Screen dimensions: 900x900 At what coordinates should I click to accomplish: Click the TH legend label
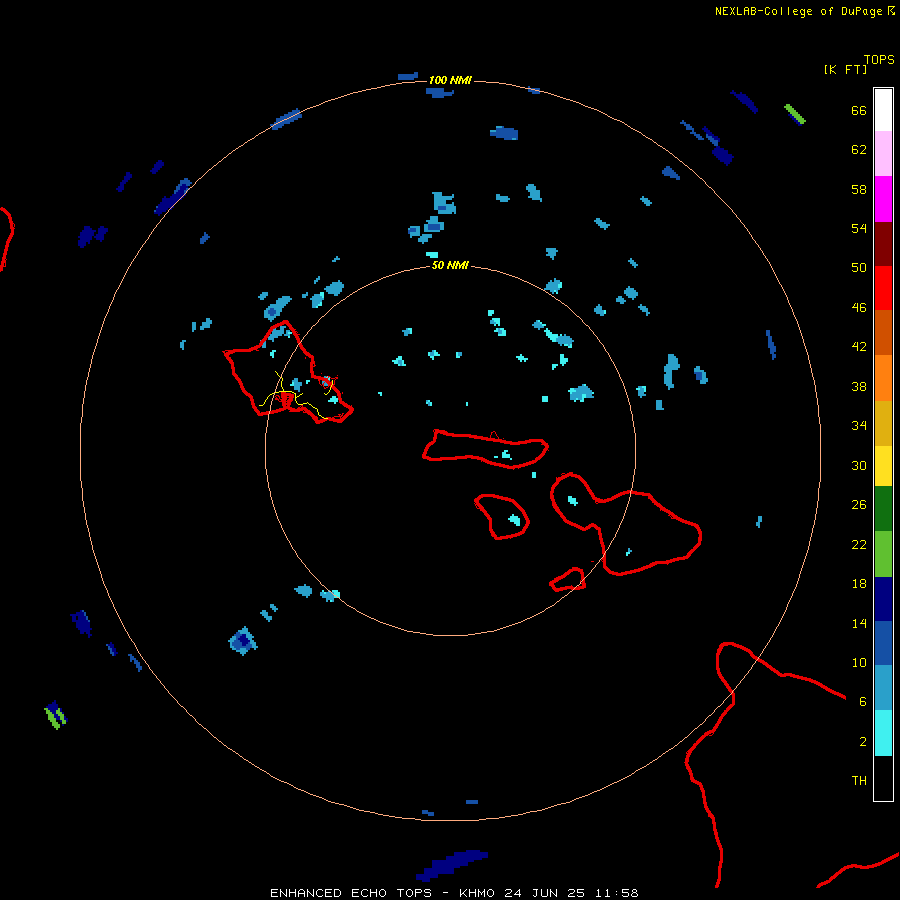coord(859,781)
